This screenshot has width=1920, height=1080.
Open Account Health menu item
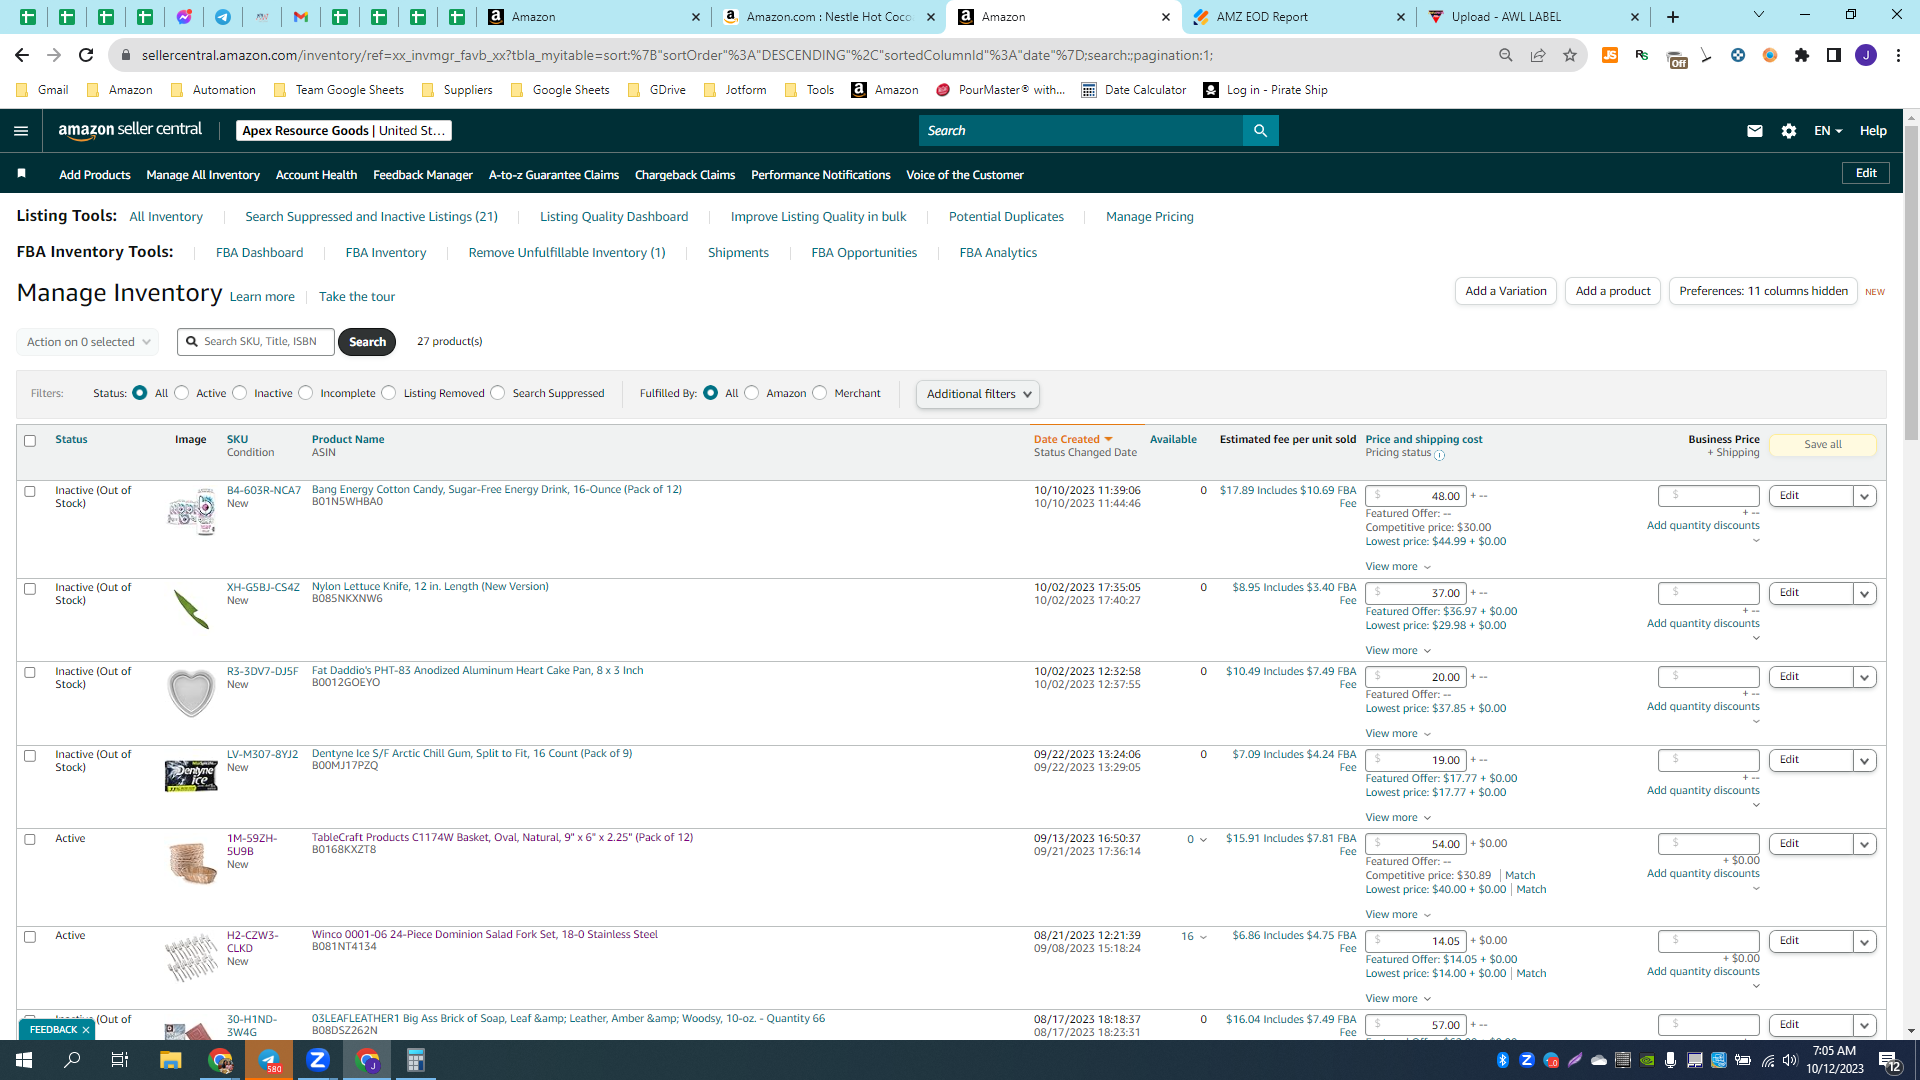click(316, 175)
